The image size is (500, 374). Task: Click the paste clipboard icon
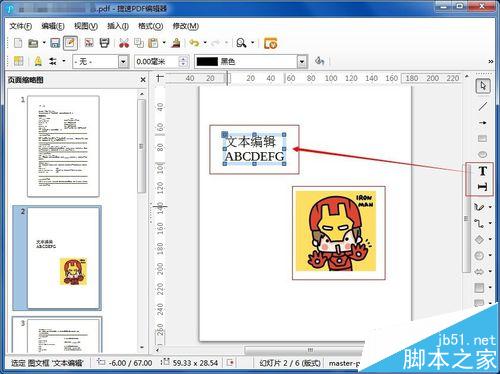(x=153, y=43)
